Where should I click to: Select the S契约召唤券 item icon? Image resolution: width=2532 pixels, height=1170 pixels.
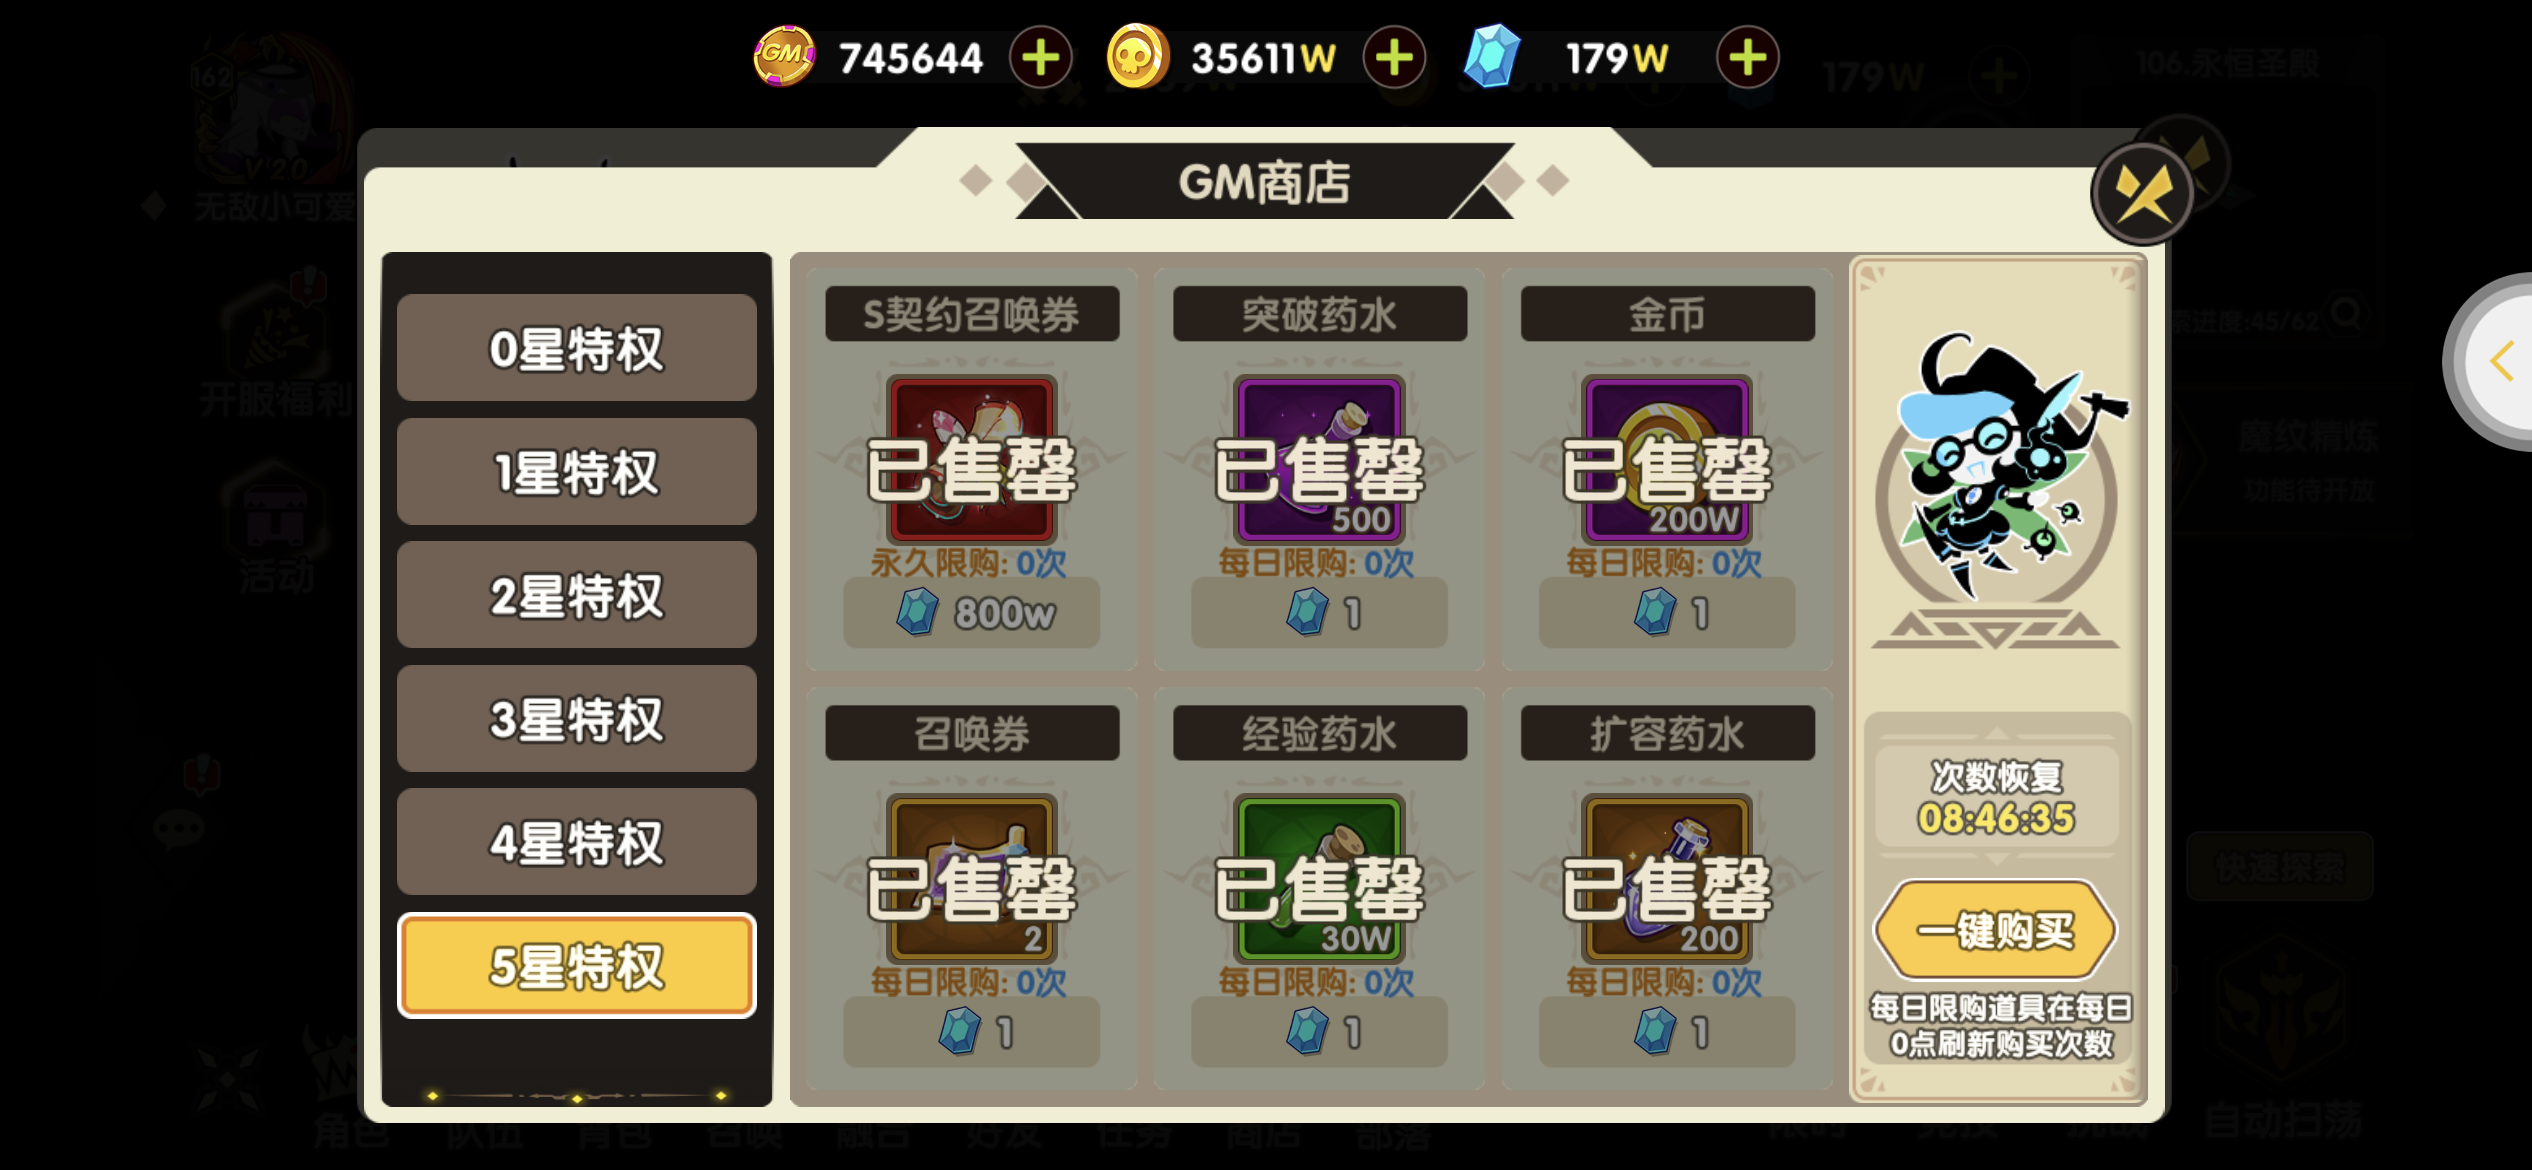pos(971,459)
